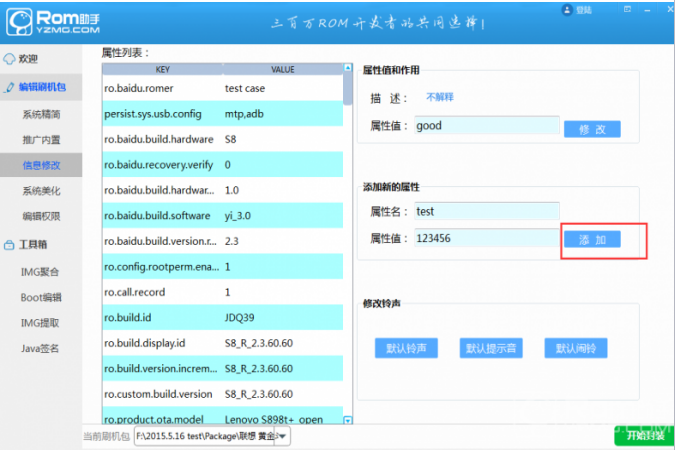Click the 默认提示音 button
Screen dimensions: 675x450
pyautogui.click(x=491, y=348)
